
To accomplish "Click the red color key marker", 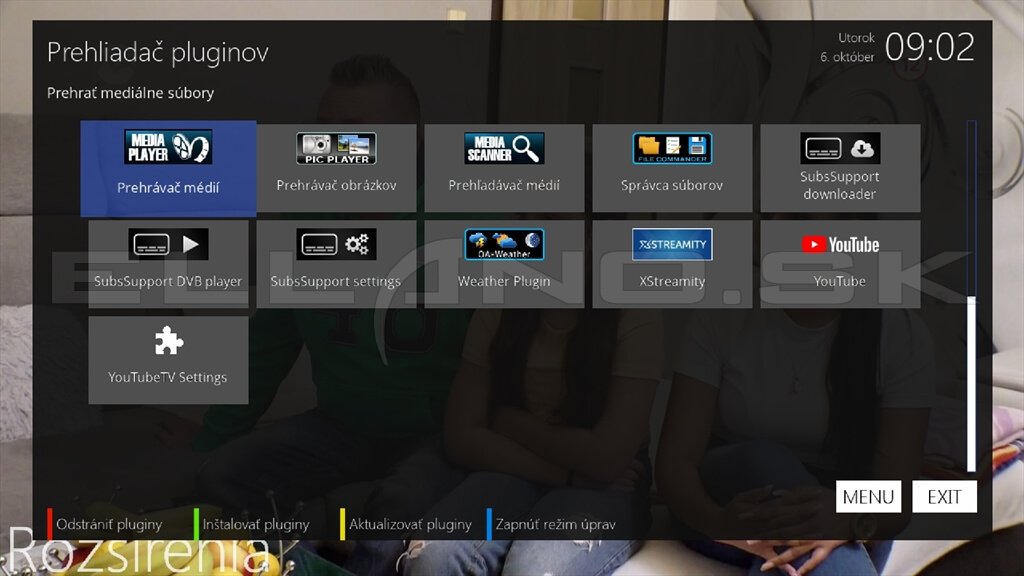I will 50,524.
